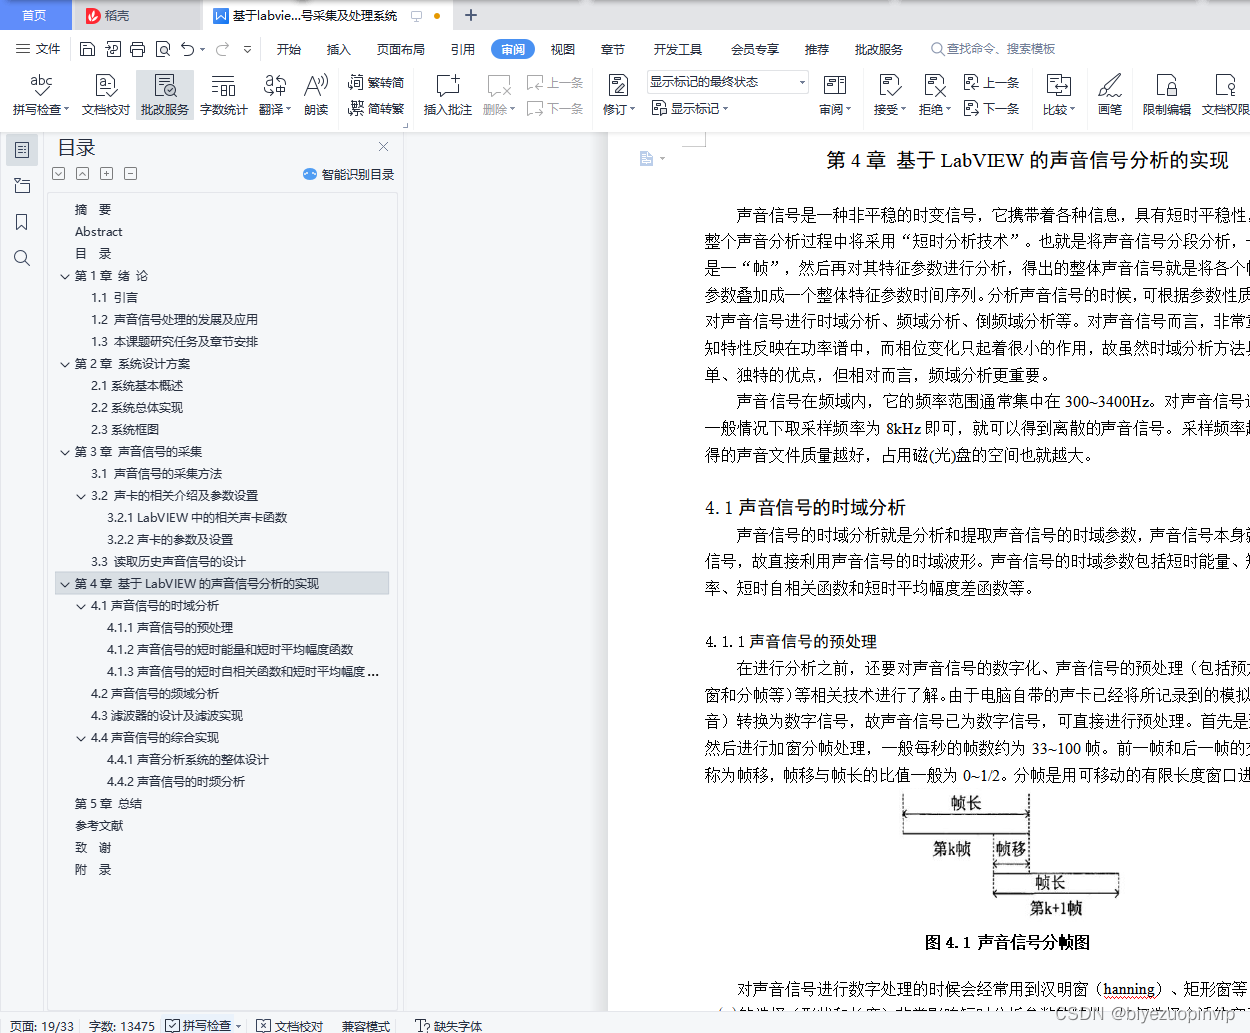Image resolution: width=1250 pixels, height=1033 pixels.
Task: Jump to Abstract in outline
Action: click(99, 232)
